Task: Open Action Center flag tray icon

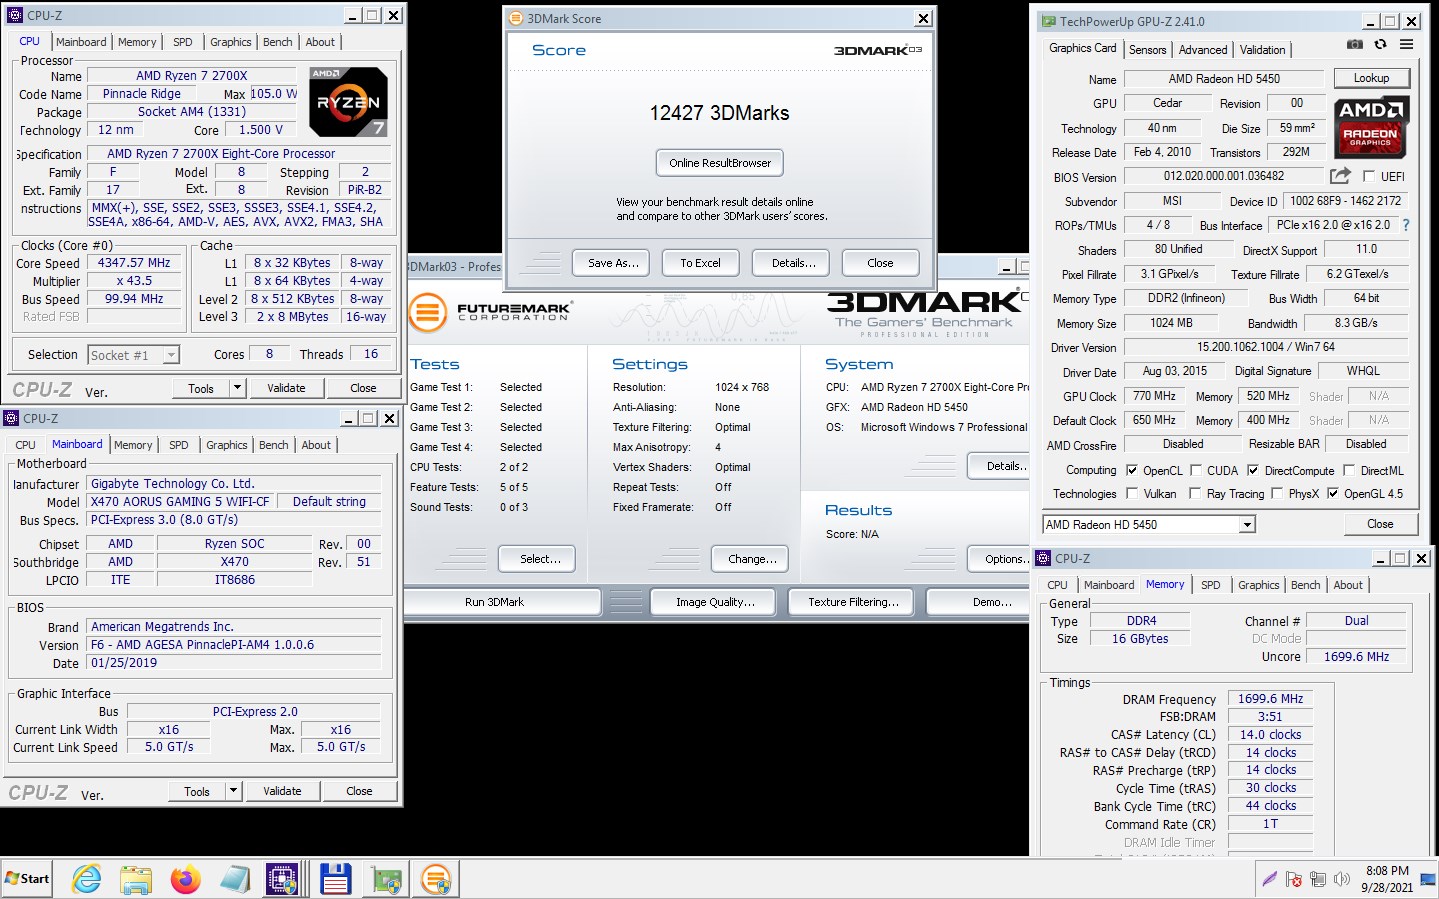Action: pyautogui.click(x=1294, y=879)
